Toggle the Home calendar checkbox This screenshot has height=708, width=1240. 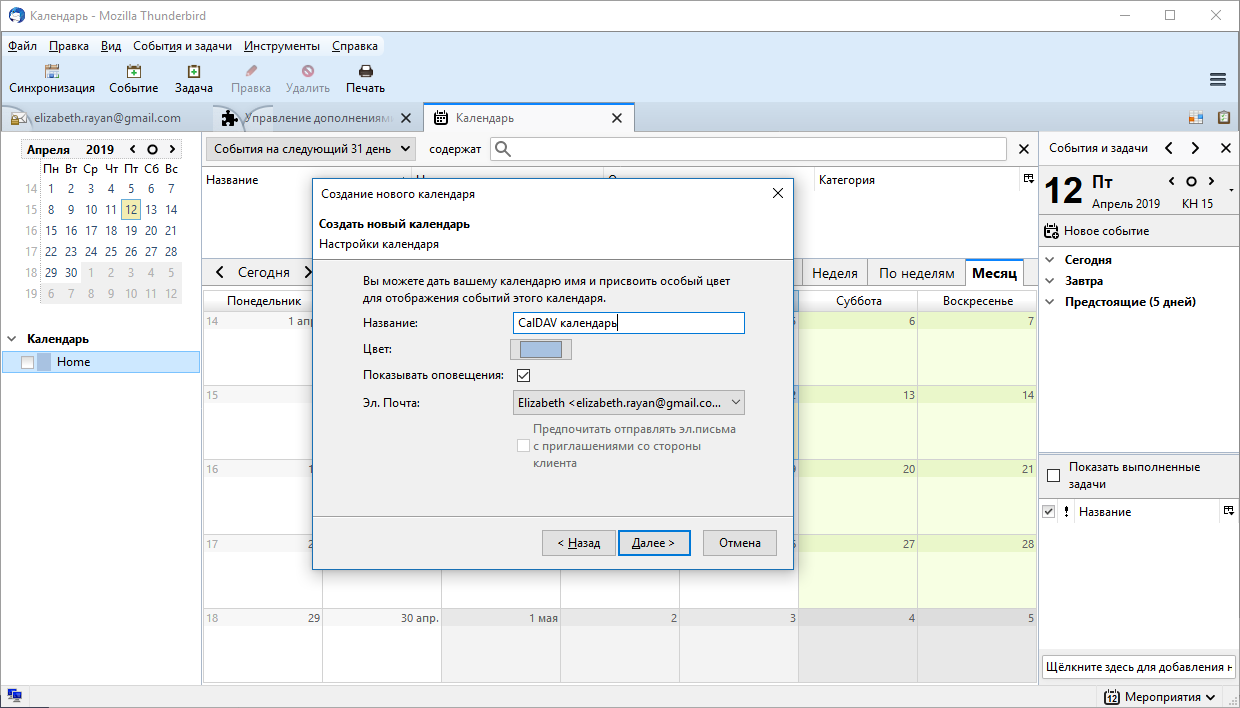click(x=27, y=362)
